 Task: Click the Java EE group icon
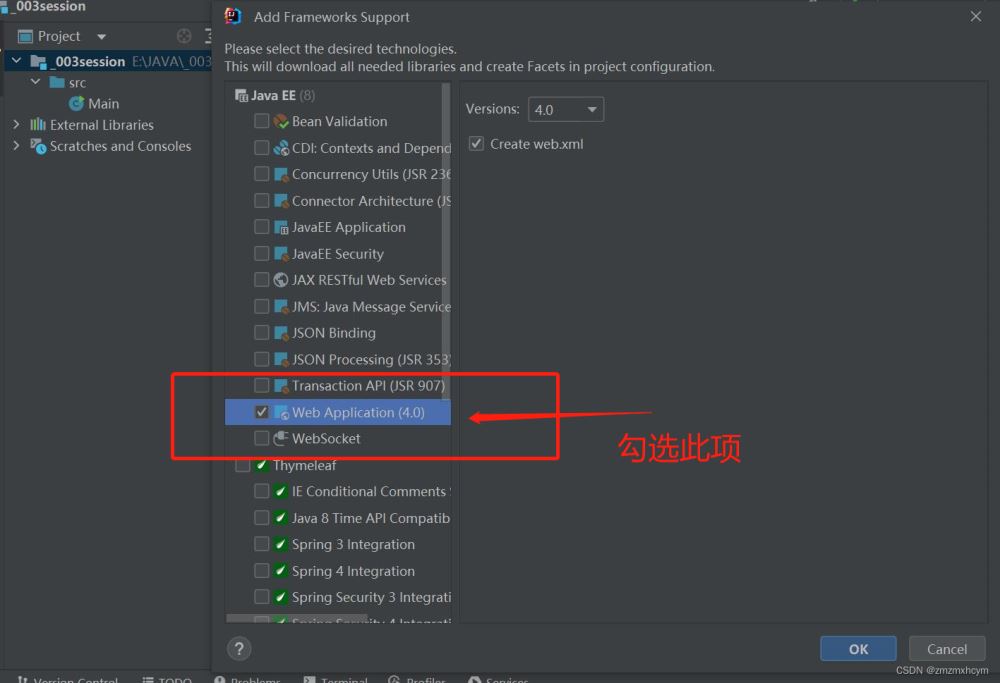241,96
